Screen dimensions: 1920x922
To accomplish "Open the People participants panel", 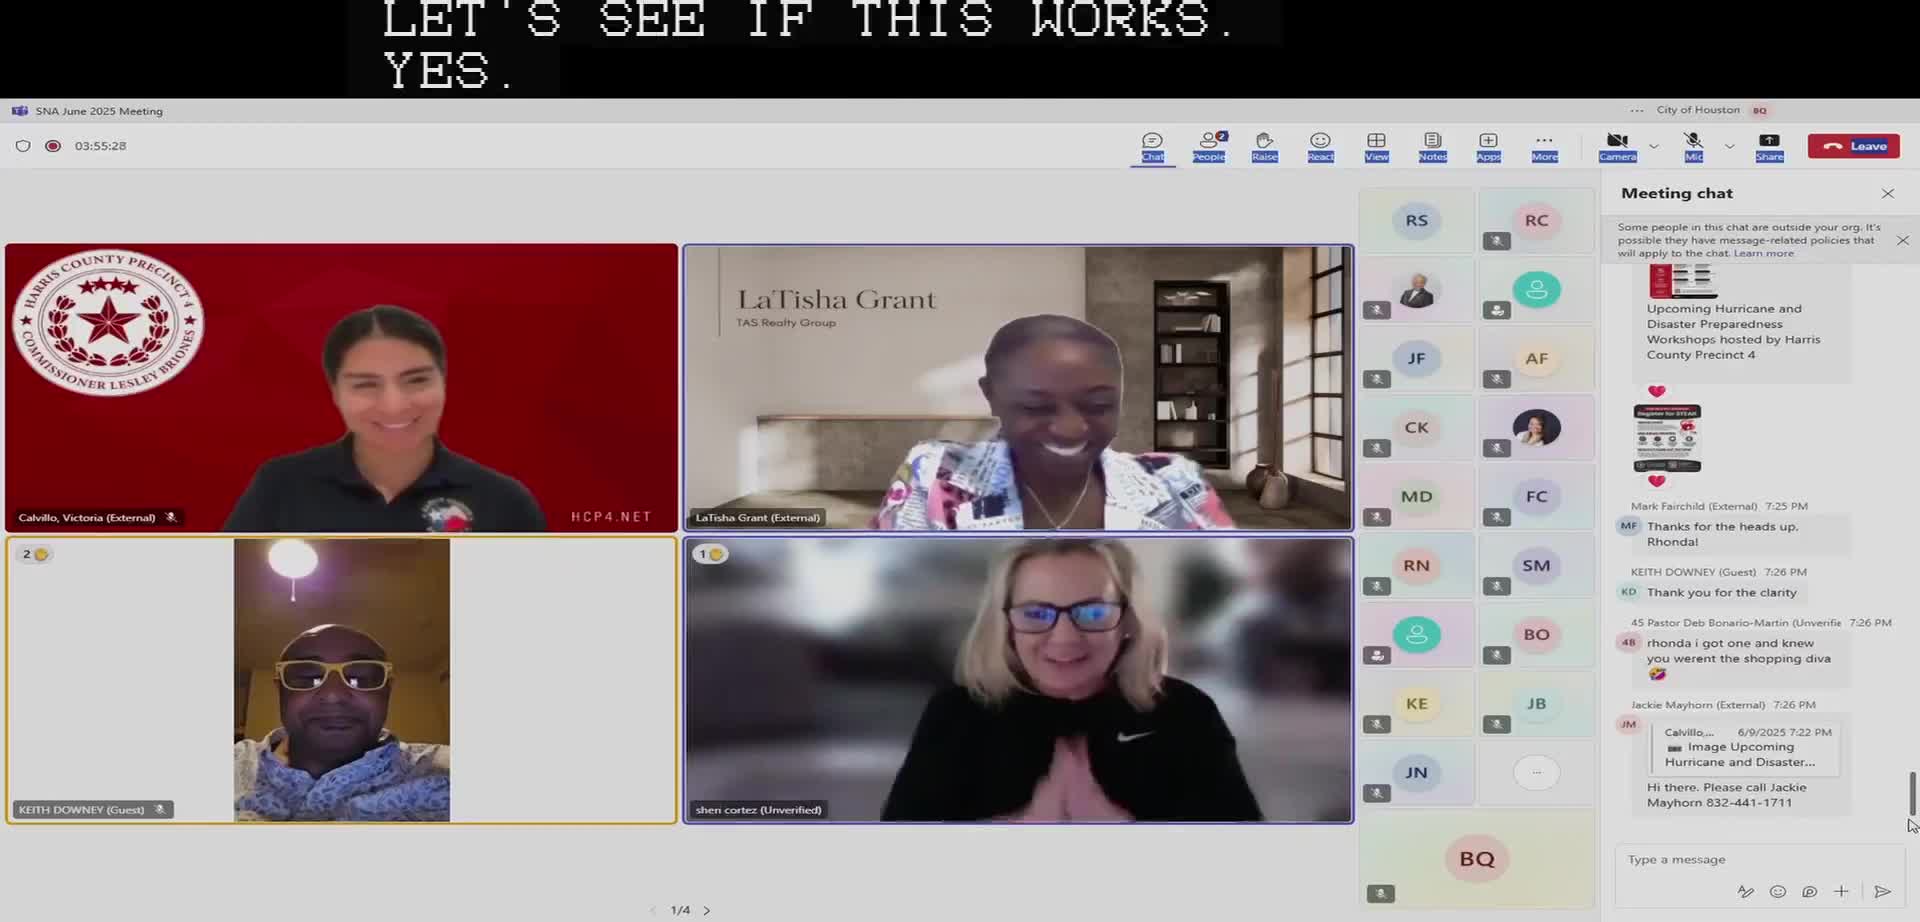I will click(x=1208, y=145).
